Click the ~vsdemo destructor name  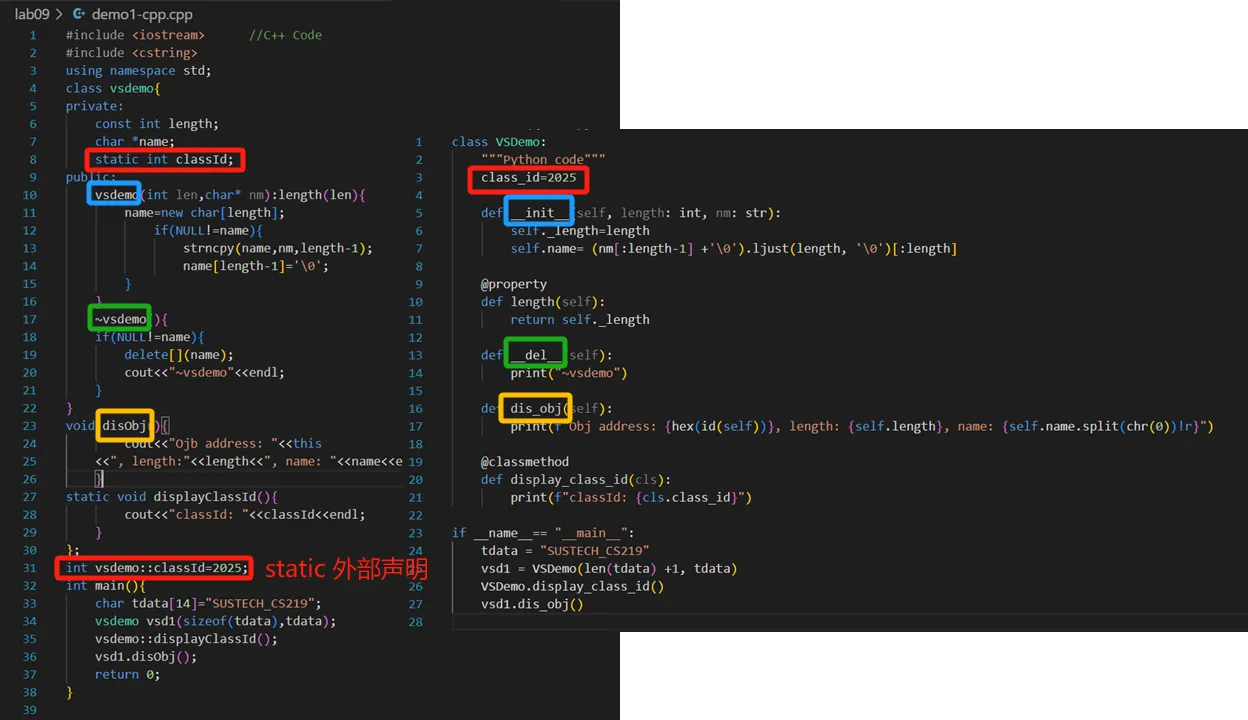coord(121,319)
